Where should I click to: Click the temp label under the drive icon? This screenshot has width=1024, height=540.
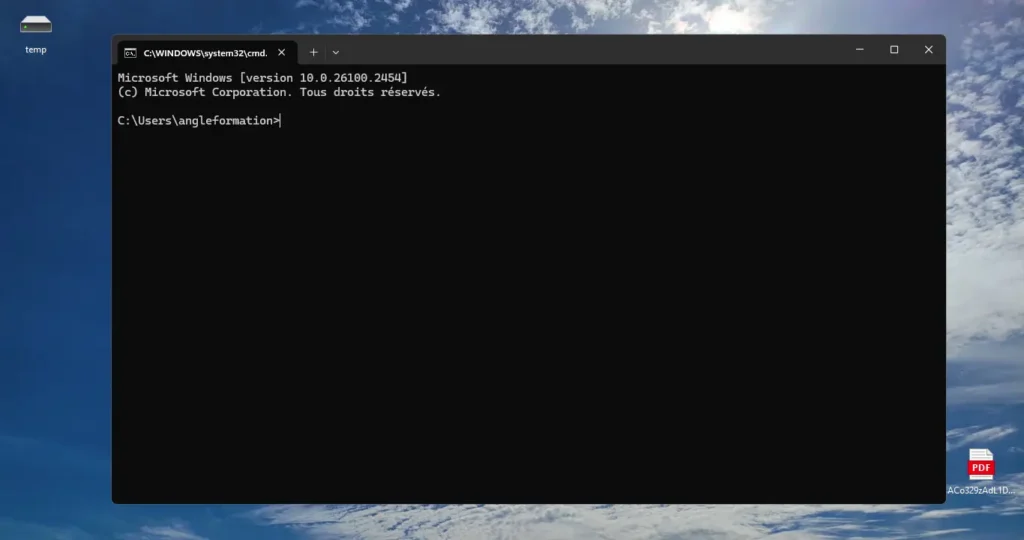point(36,50)
